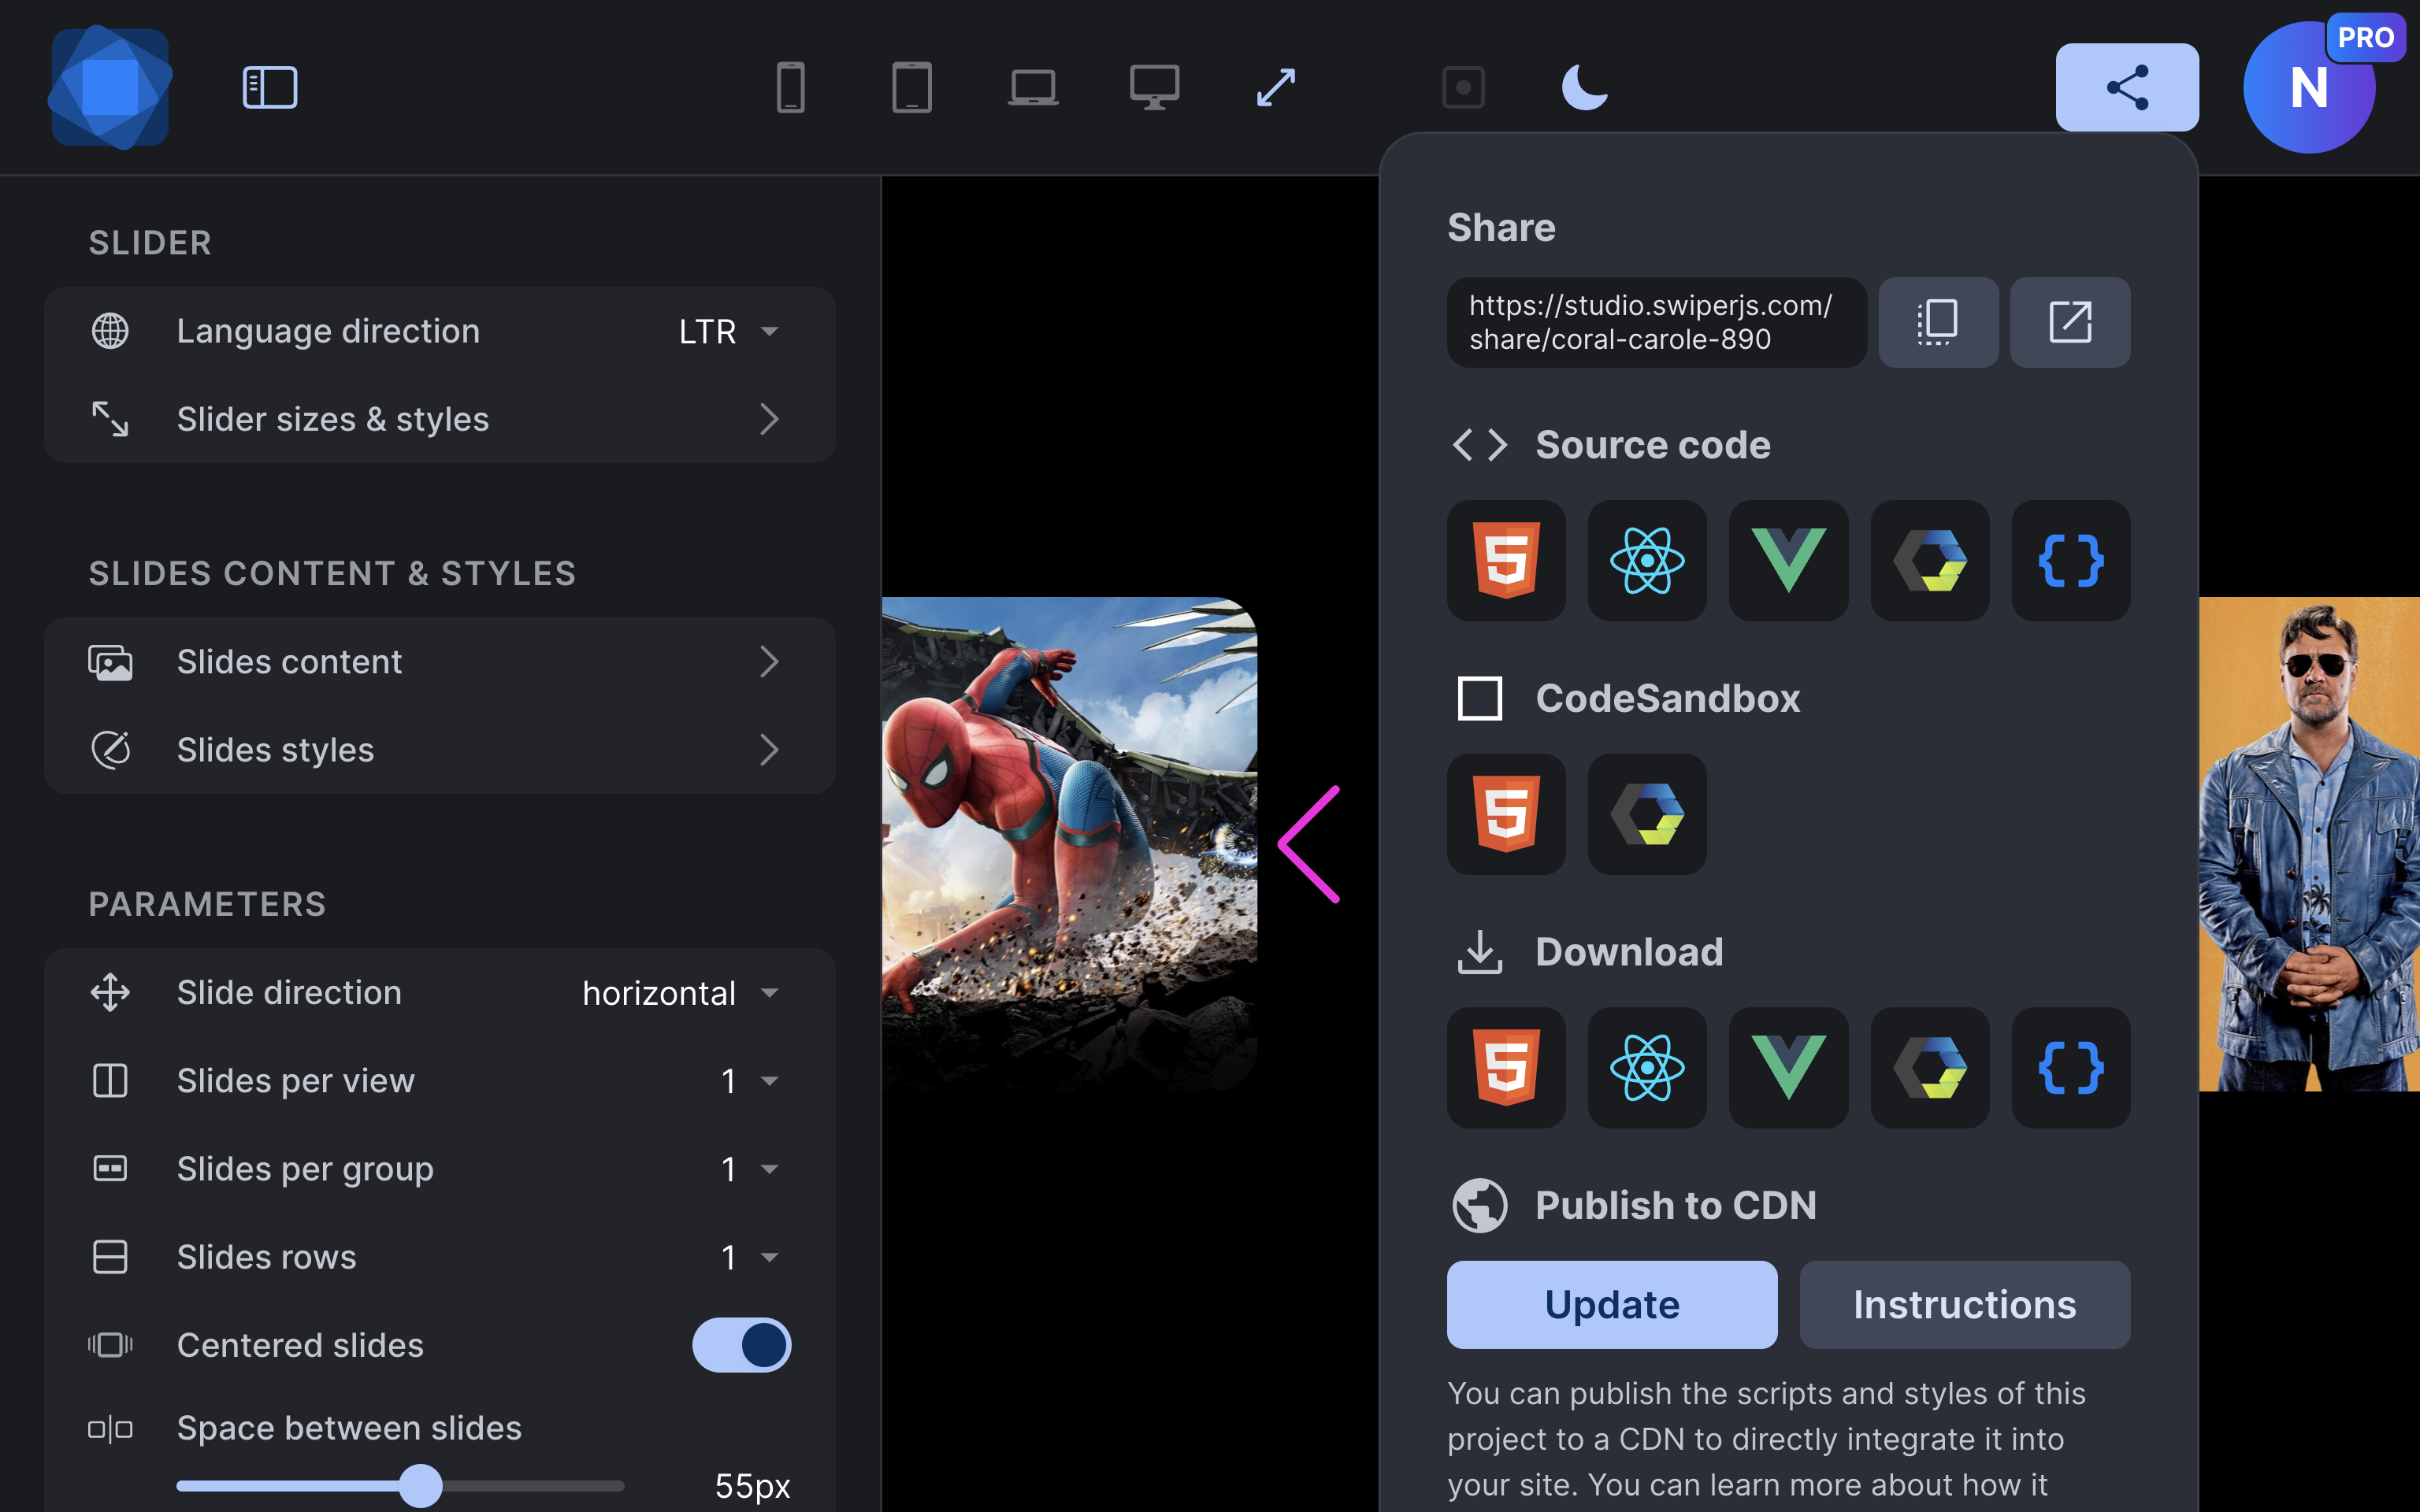Image resolution: width=2420 pixels, height=1512 pixels.
Task: Toggle the sidebar panel icon
Action: click(x=270, y=87)
